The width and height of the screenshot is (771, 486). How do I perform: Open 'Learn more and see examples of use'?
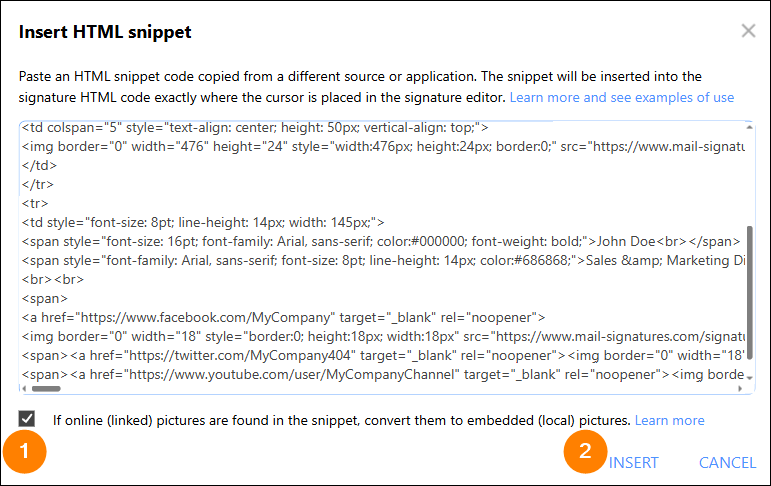[x=621, y=97]
